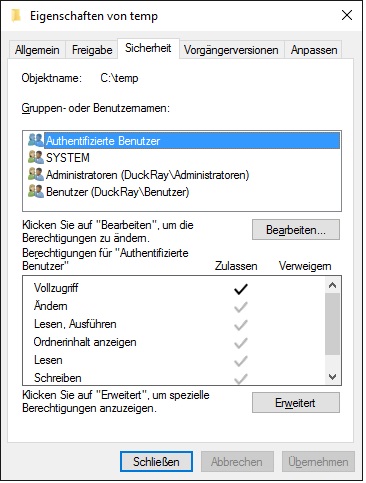Open the Anpassen tab
This screenshot has height=483, width=366.
(314, 50)
